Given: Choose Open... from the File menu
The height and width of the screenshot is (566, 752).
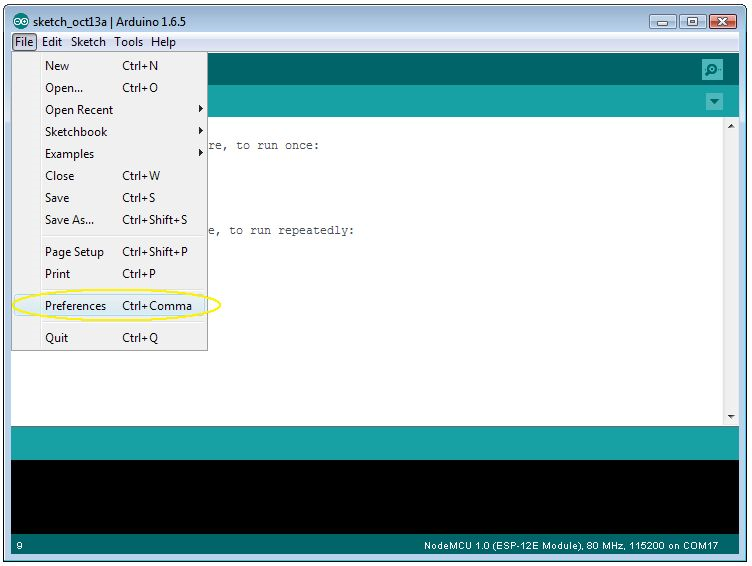Looking at the screenshot, I should [110, 88].
